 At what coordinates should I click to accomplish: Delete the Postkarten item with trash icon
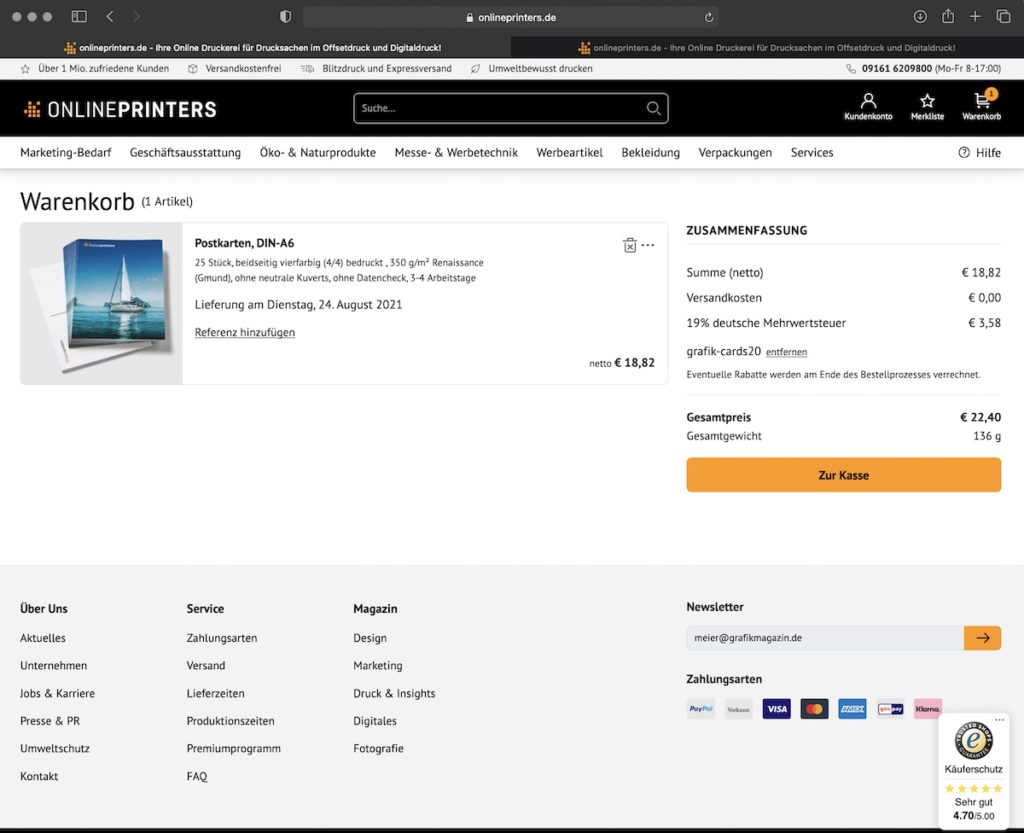[x=630, y=245]
